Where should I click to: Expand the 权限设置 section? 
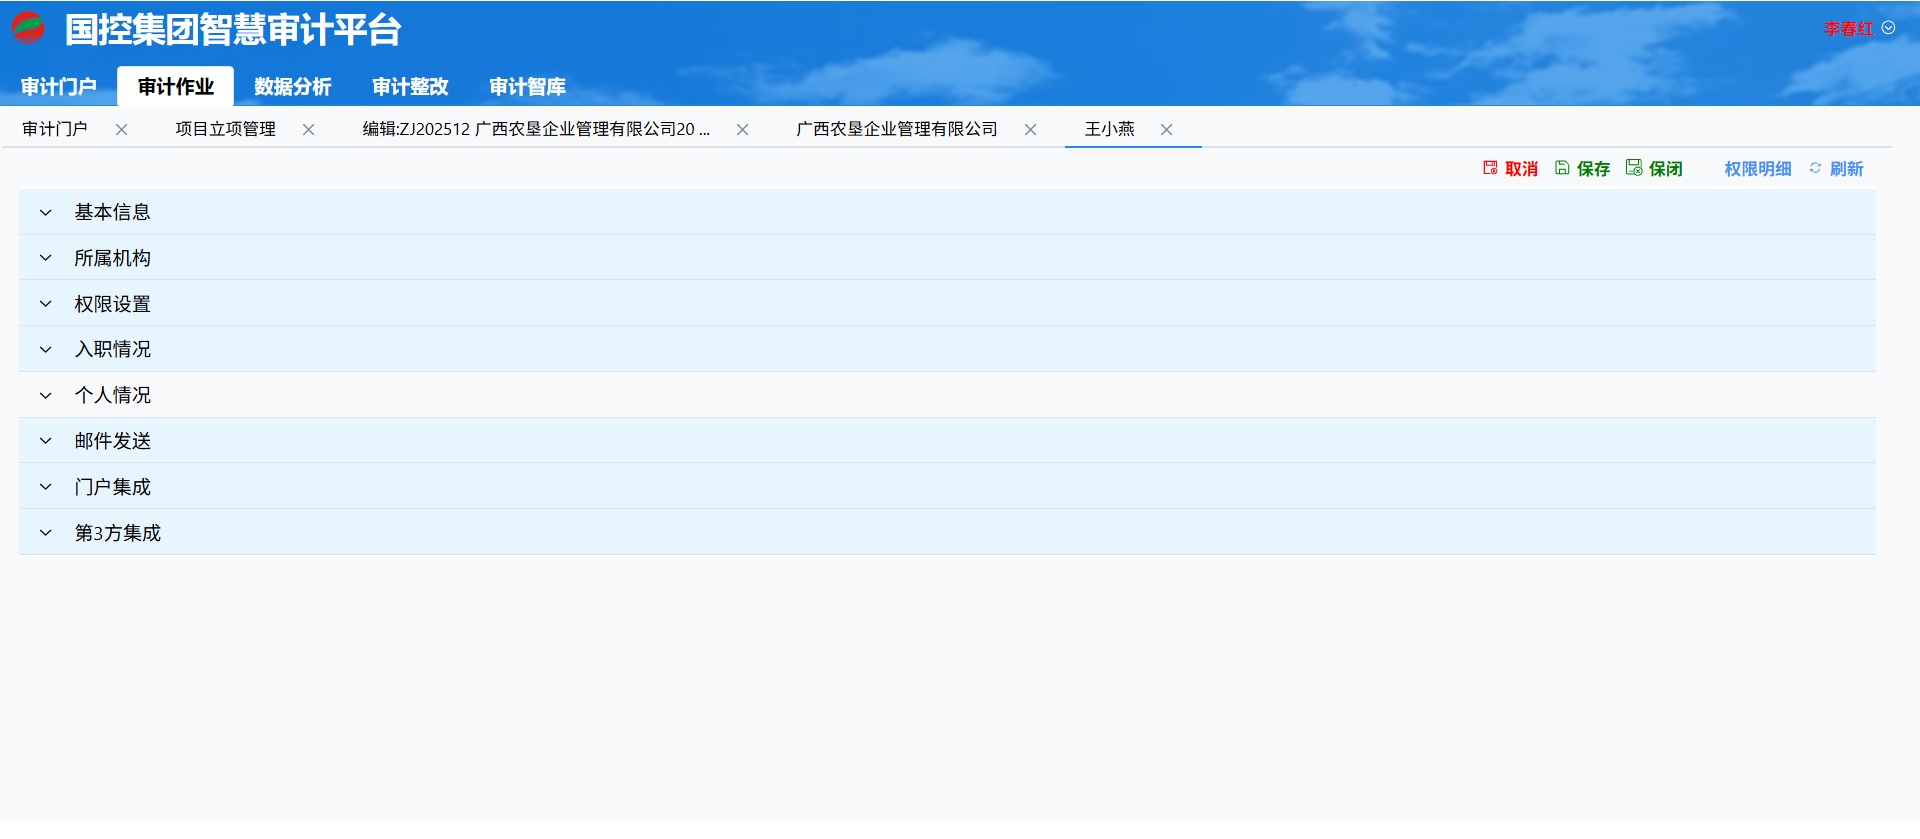tap(46, 304)
